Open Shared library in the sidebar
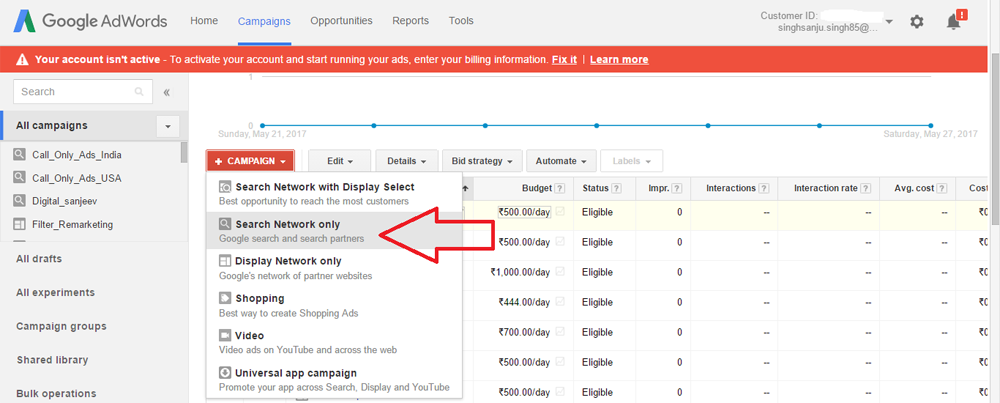 click(52, 360)
